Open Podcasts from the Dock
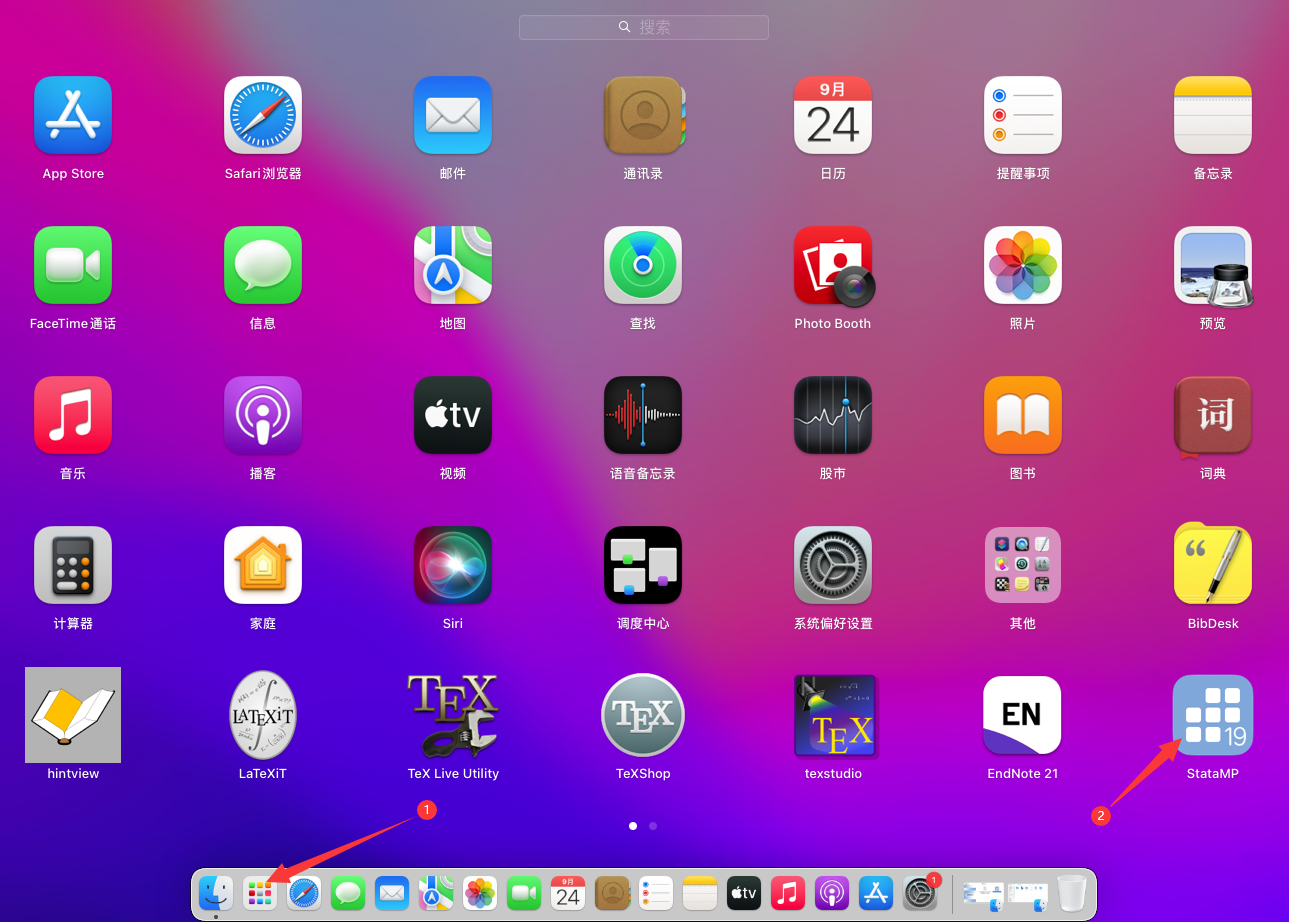Viewport: 1289px width, 922px height. coord(832,892)
